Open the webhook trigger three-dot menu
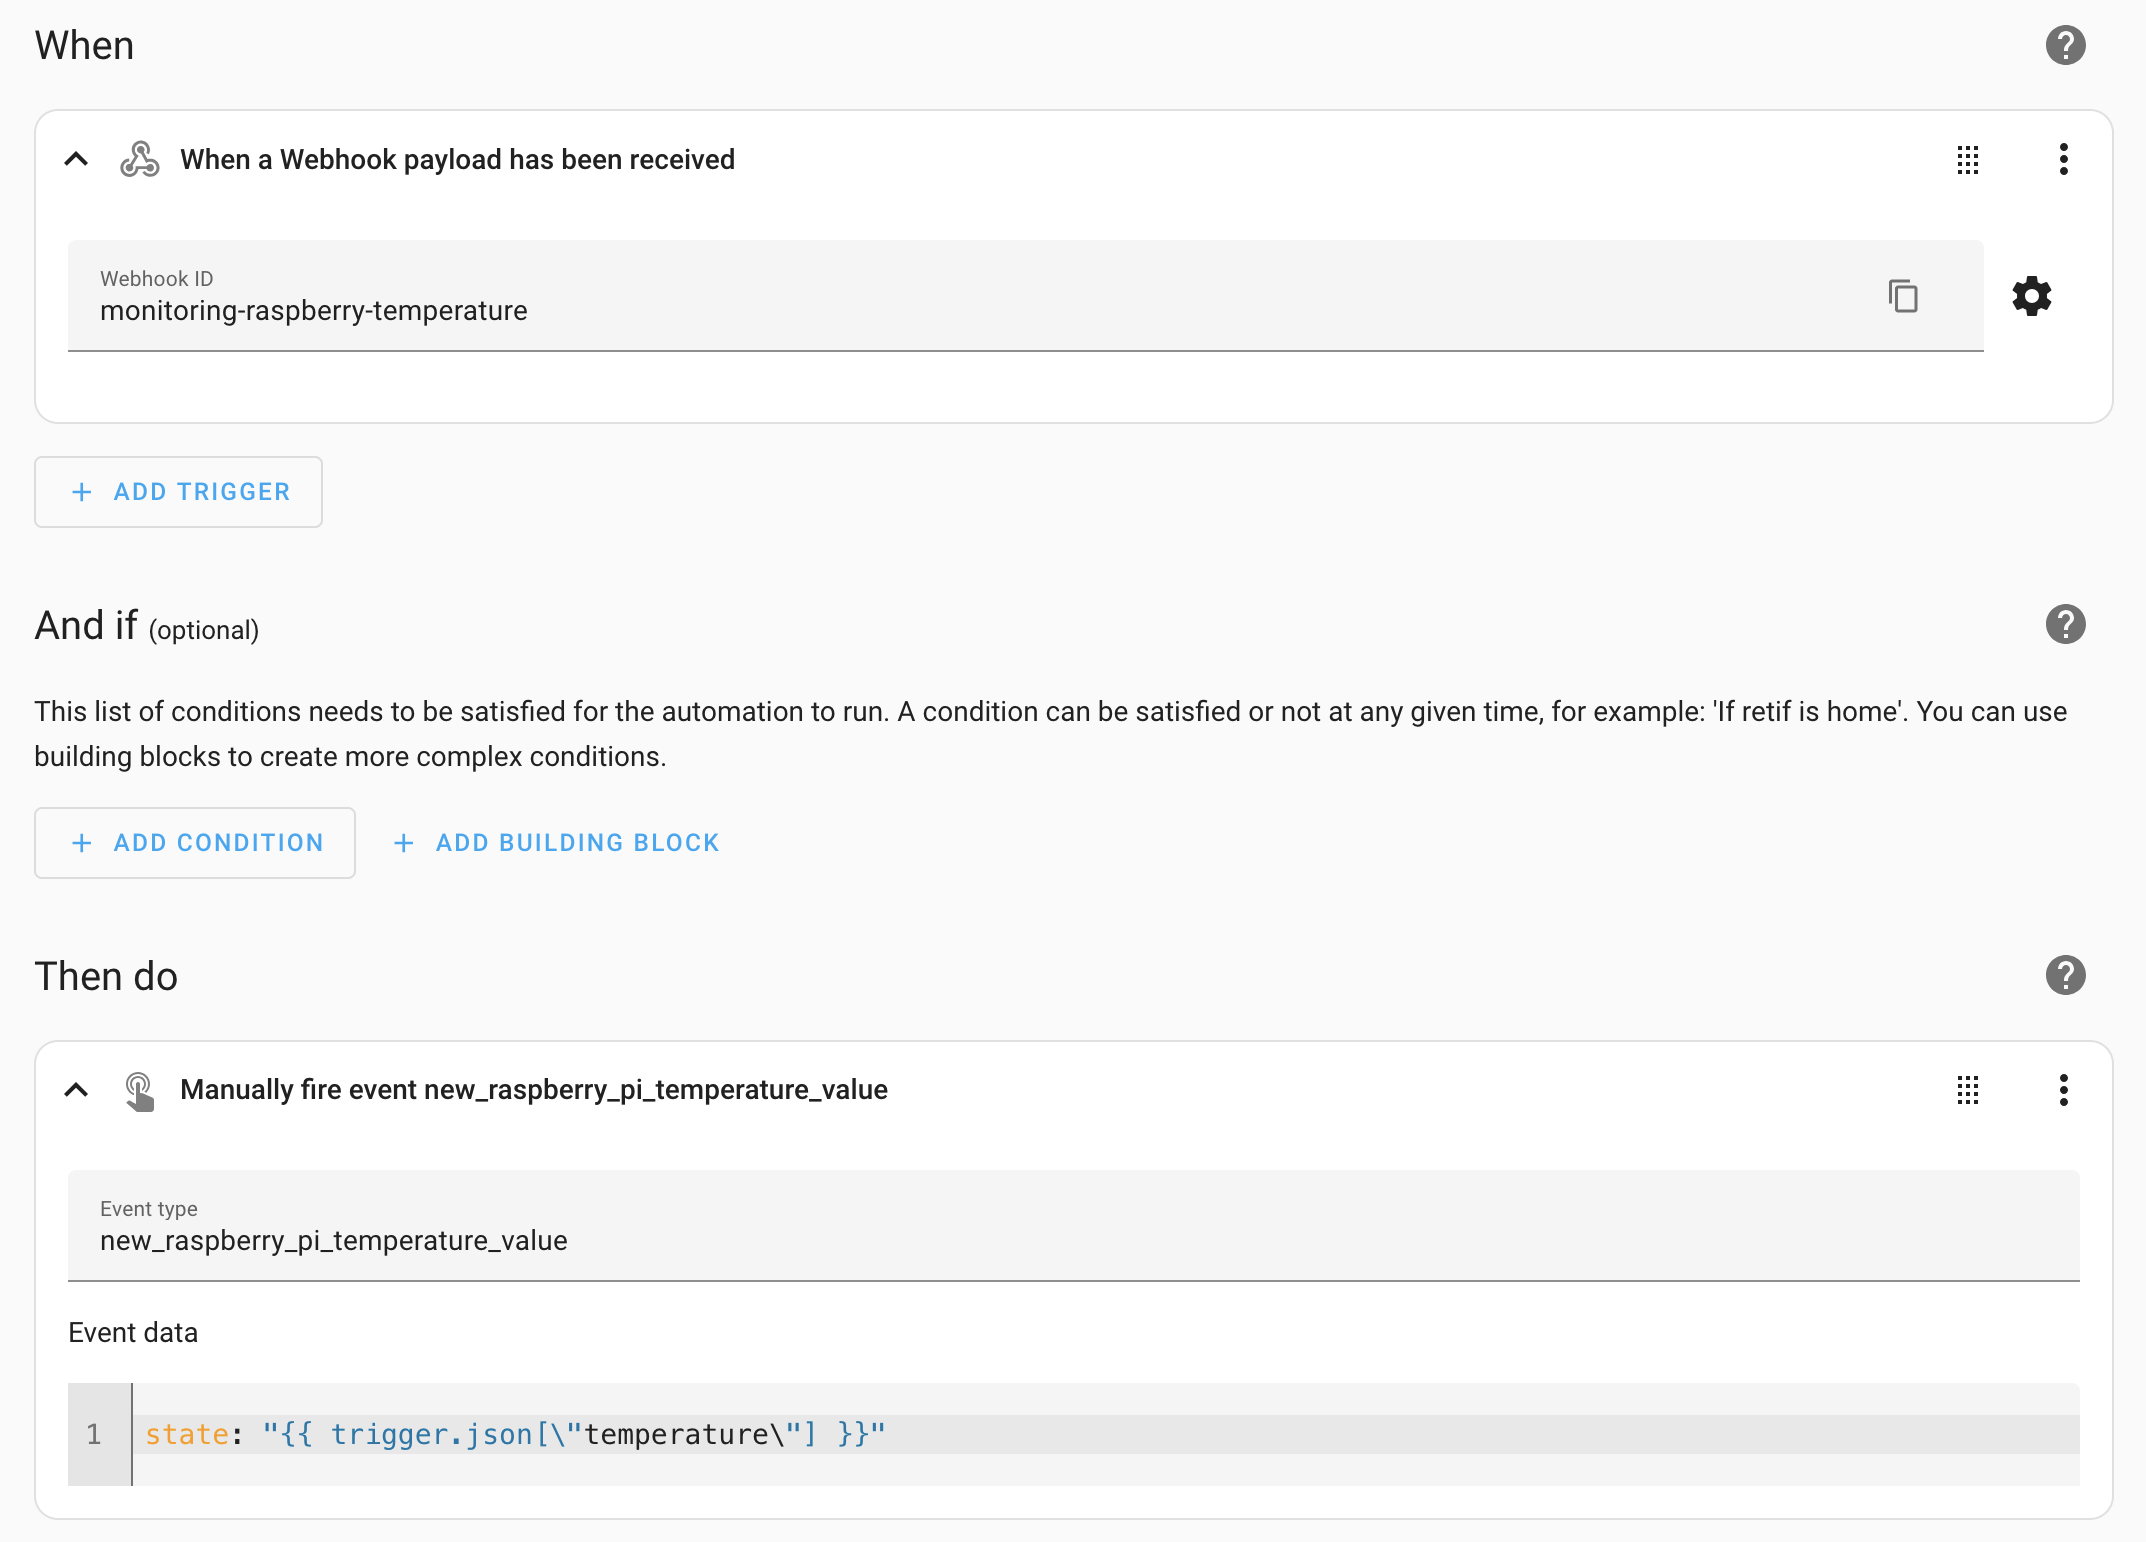Viewport: 2146px width, 1542px height. coord(2064,159)
